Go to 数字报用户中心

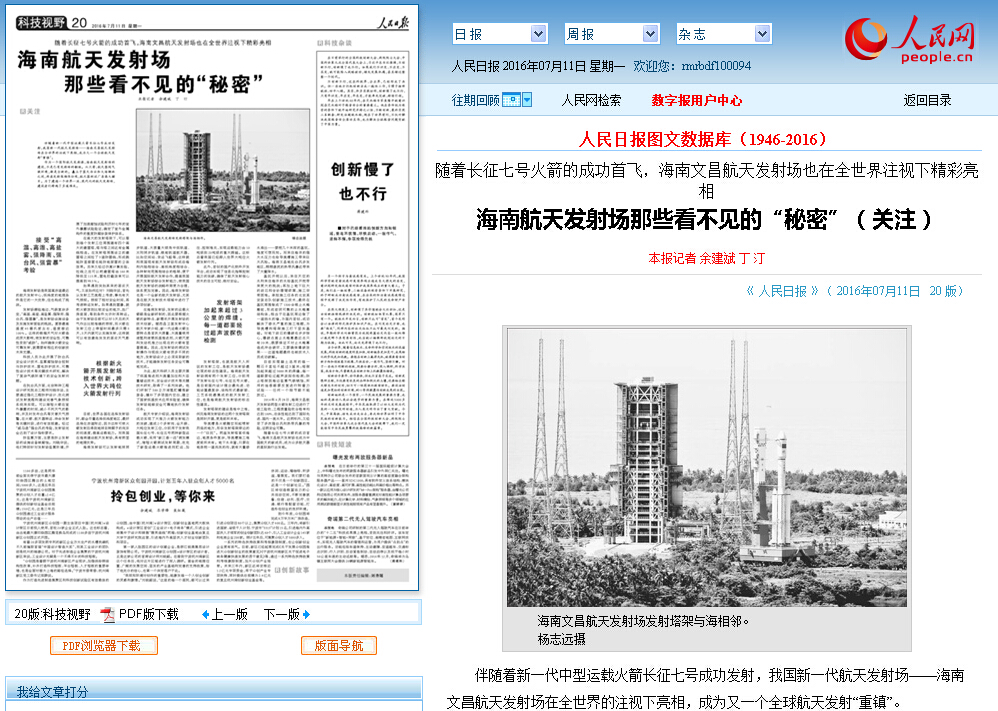click(x=696, y=100)
